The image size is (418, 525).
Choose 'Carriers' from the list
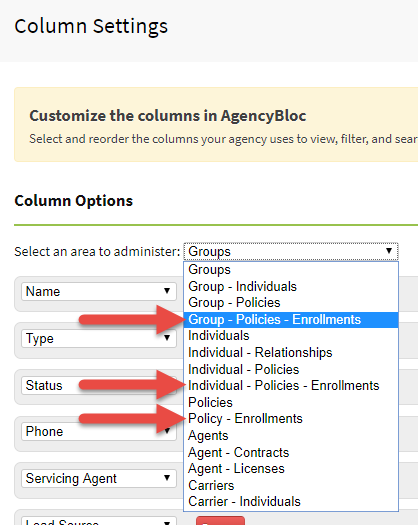pyautogui.click(x=291, y=485)
